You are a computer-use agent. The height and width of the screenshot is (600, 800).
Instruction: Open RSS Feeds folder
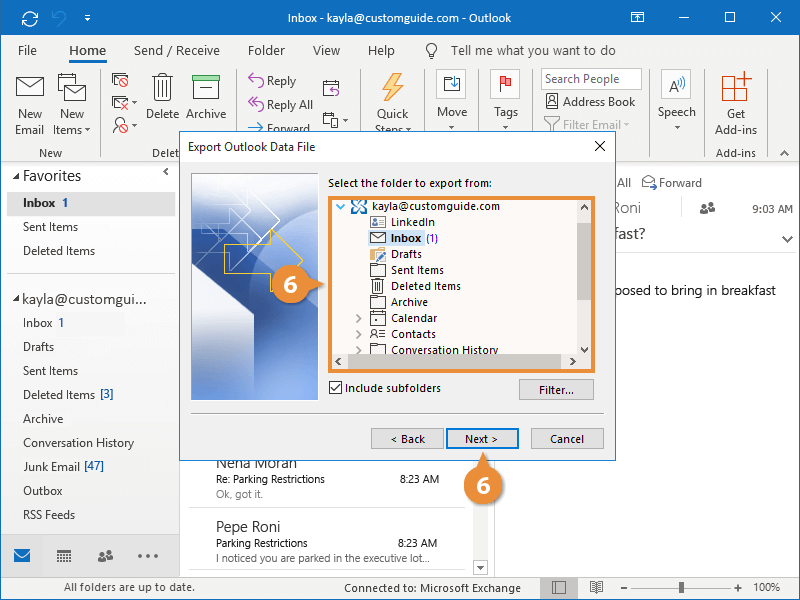49,515
